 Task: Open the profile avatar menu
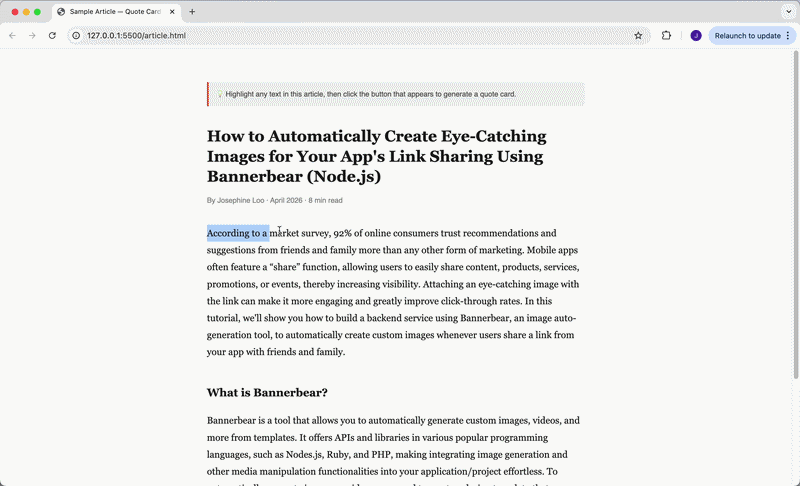click(696, 36)
